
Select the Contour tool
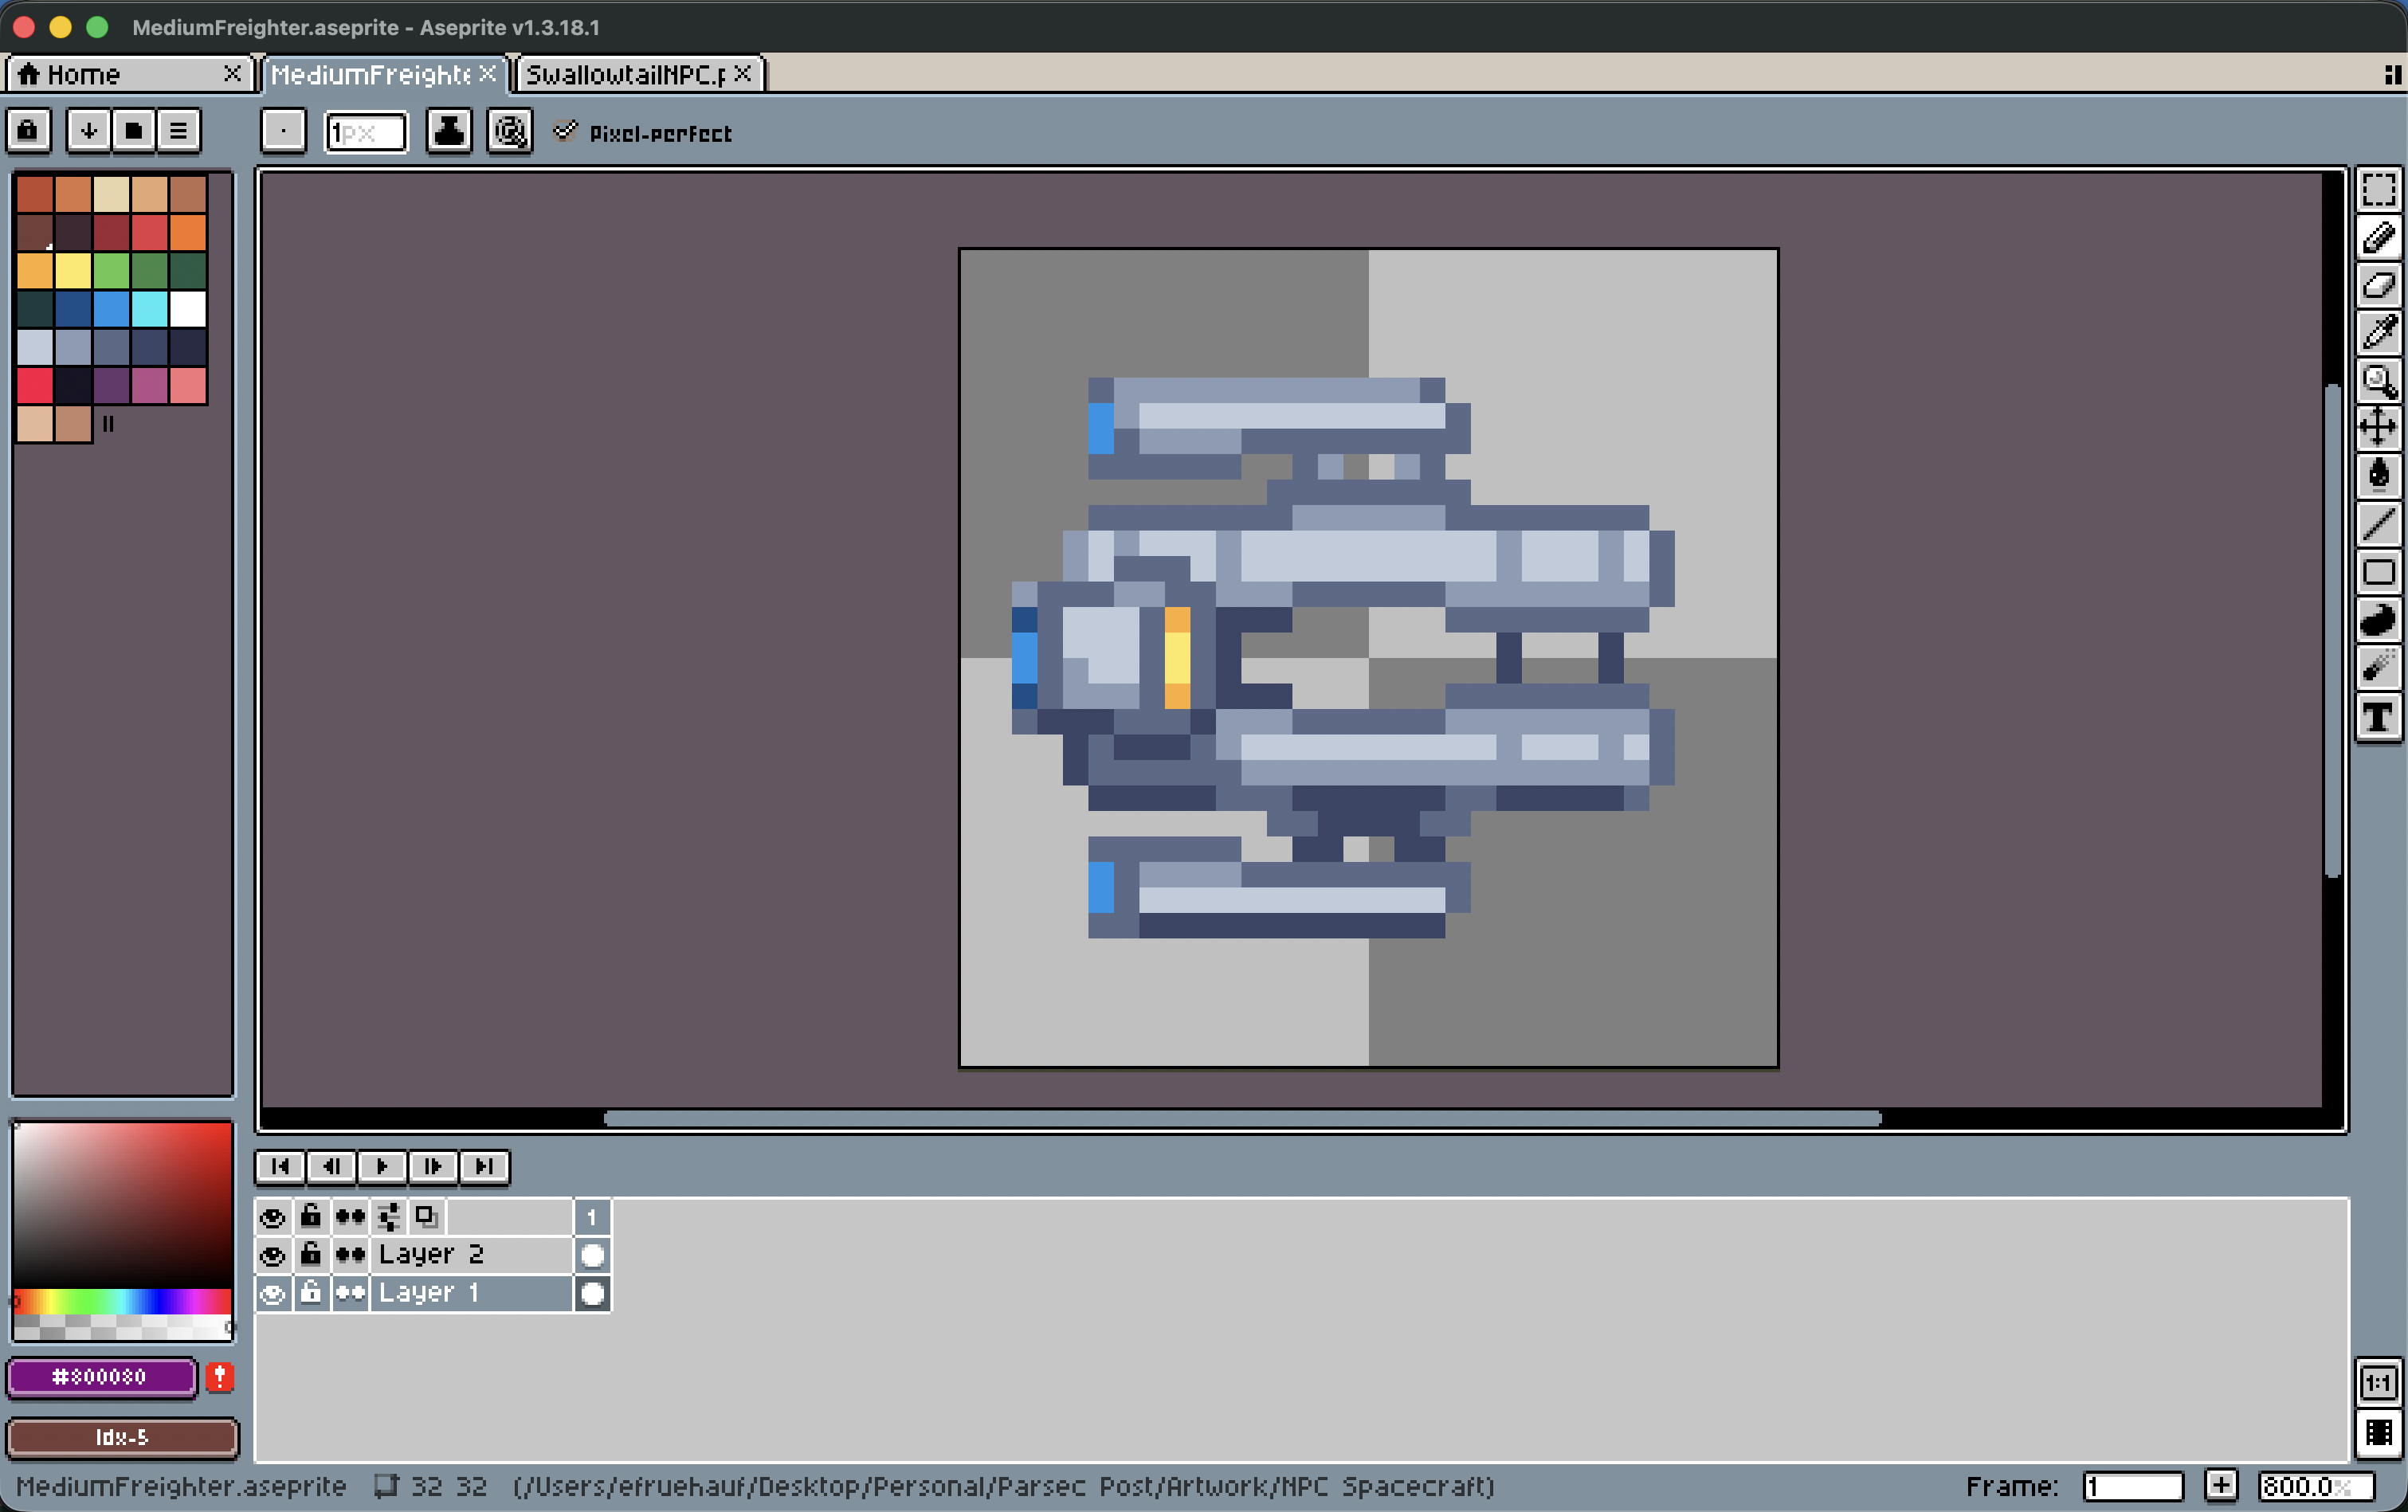[2378, 620]
